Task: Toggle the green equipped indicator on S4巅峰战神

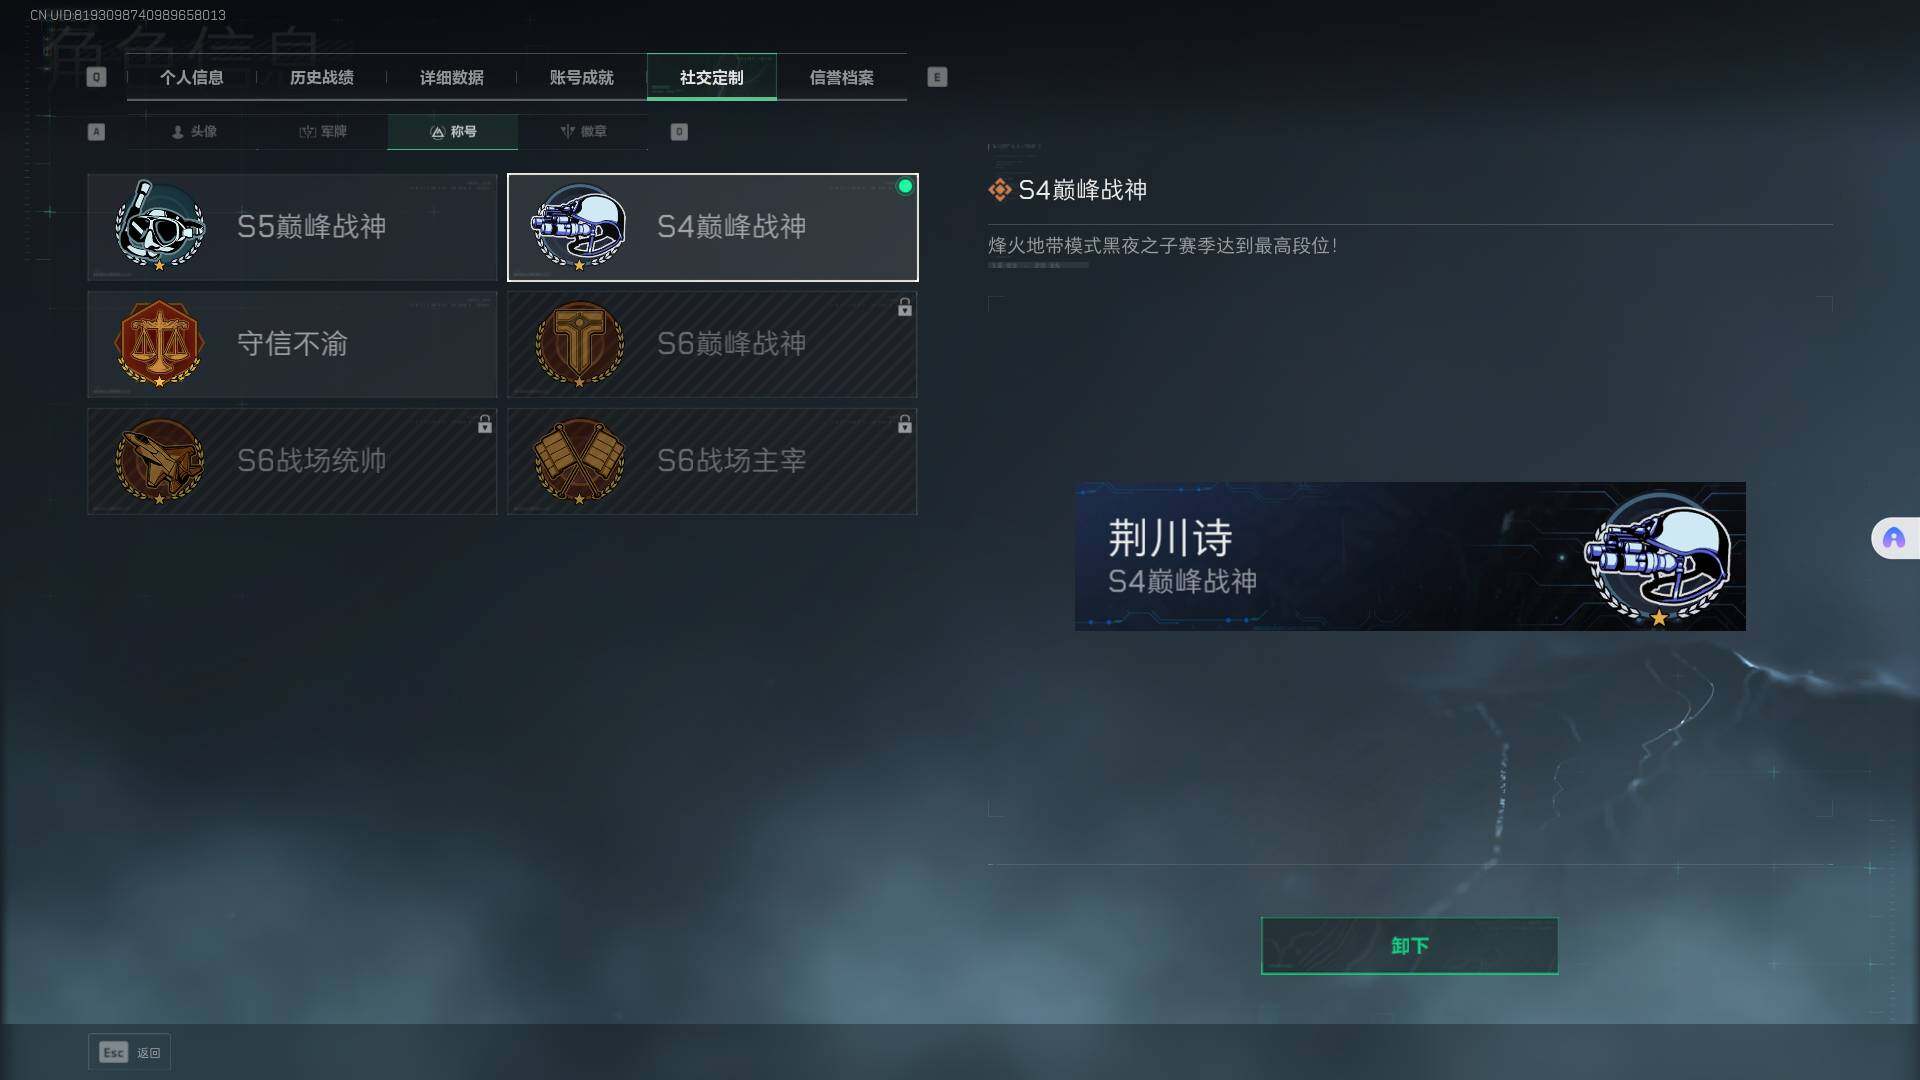Action: 905,186
